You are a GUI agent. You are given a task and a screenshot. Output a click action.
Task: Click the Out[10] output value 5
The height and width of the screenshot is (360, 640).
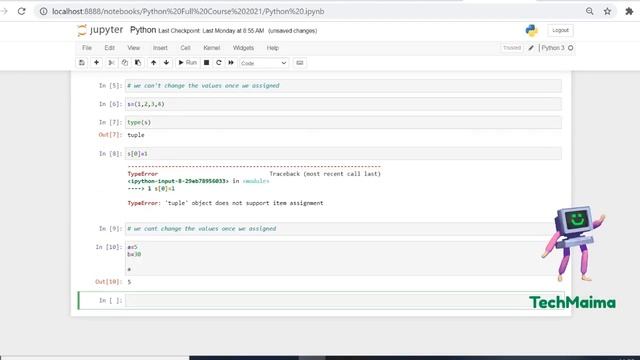coord(129,282)
